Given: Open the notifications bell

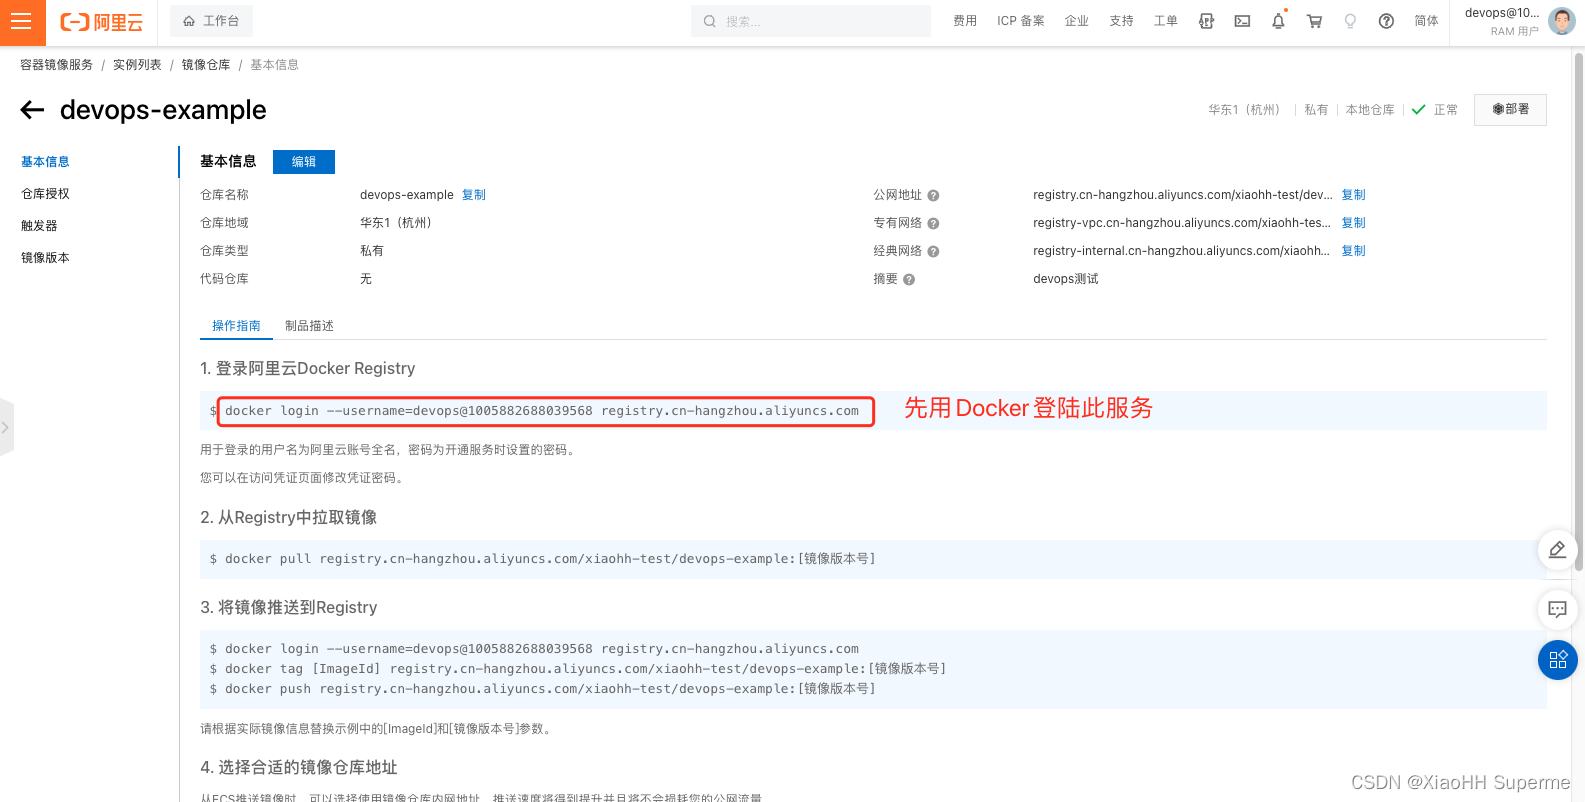Looking at the screenshot, I should 1278,21.
